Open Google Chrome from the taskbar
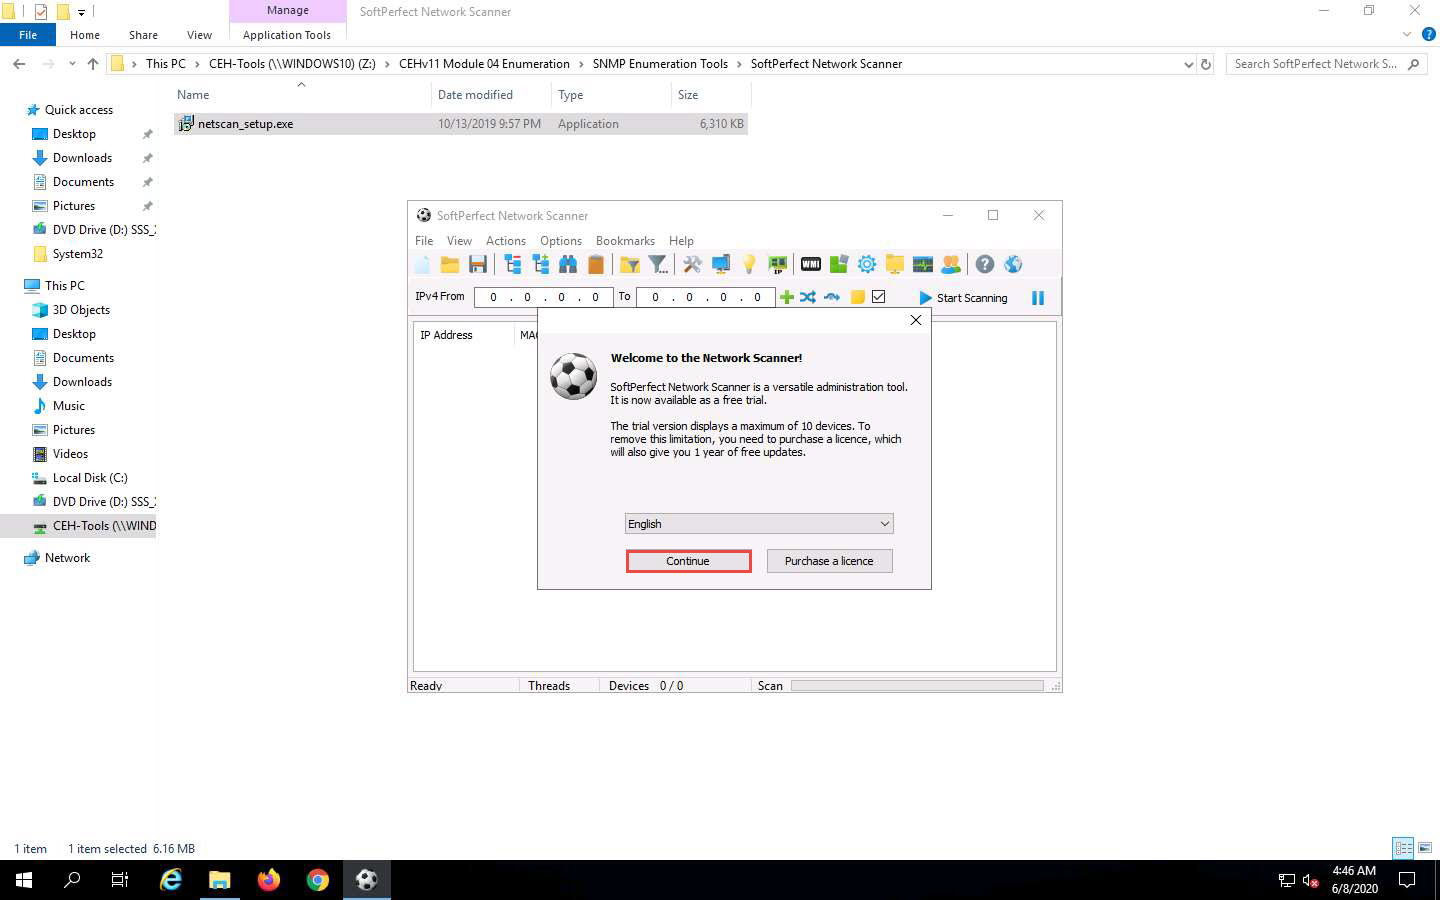This screenshot has height=900, width=1440. tap(318, 880)
